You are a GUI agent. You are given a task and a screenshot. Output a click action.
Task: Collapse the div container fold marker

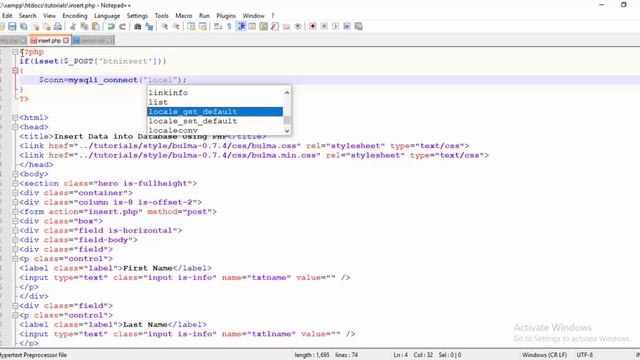click(x=15, y=193)
